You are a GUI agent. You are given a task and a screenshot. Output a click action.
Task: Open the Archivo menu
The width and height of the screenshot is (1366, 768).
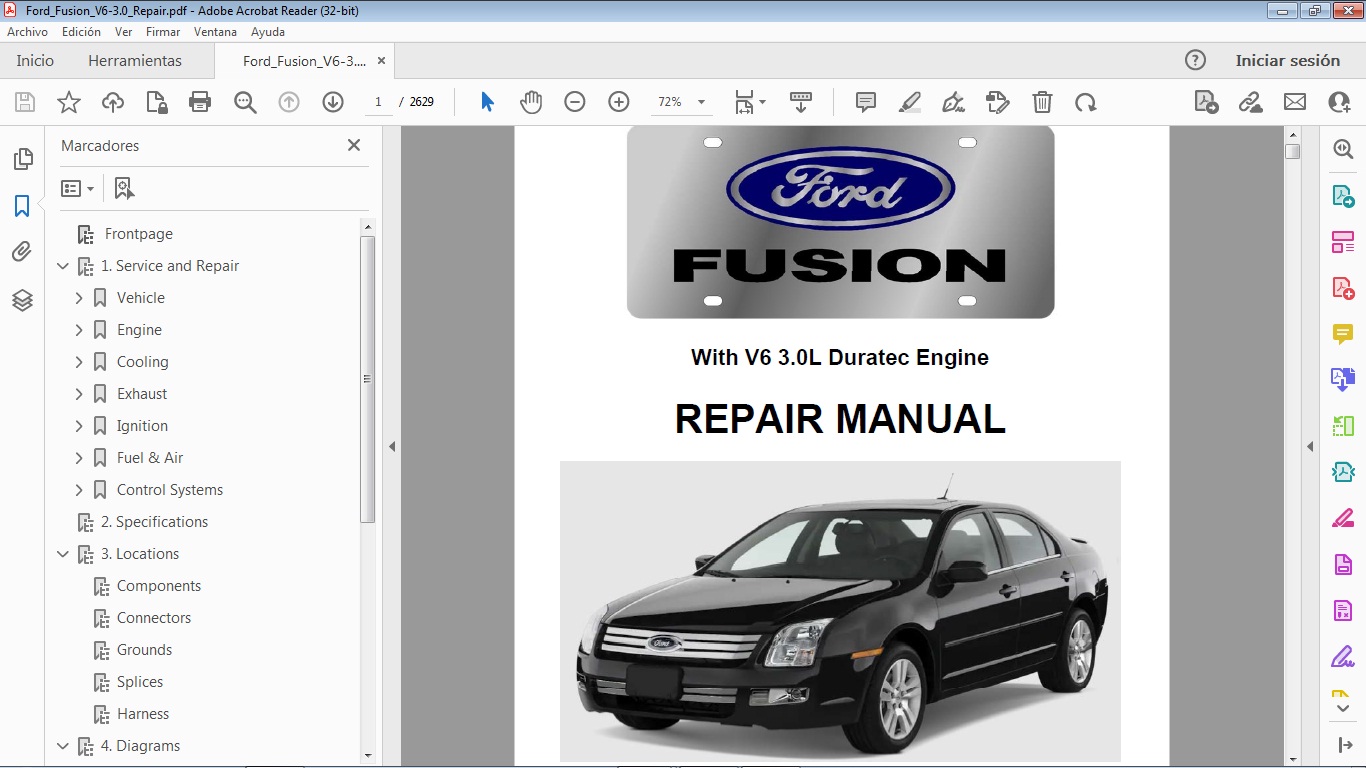(x=27, y=31)
